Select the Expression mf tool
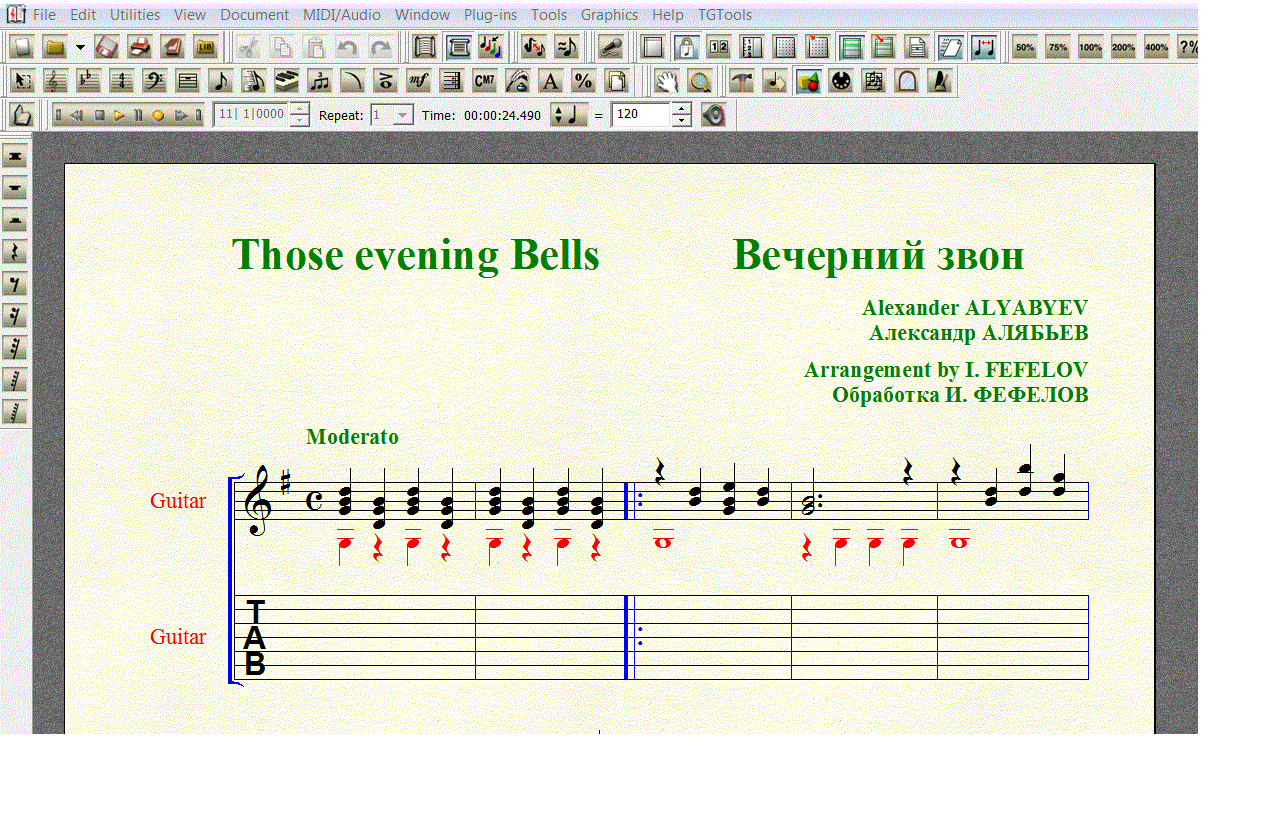Viewport: 1274px width, 817px height. pos(419,82)
